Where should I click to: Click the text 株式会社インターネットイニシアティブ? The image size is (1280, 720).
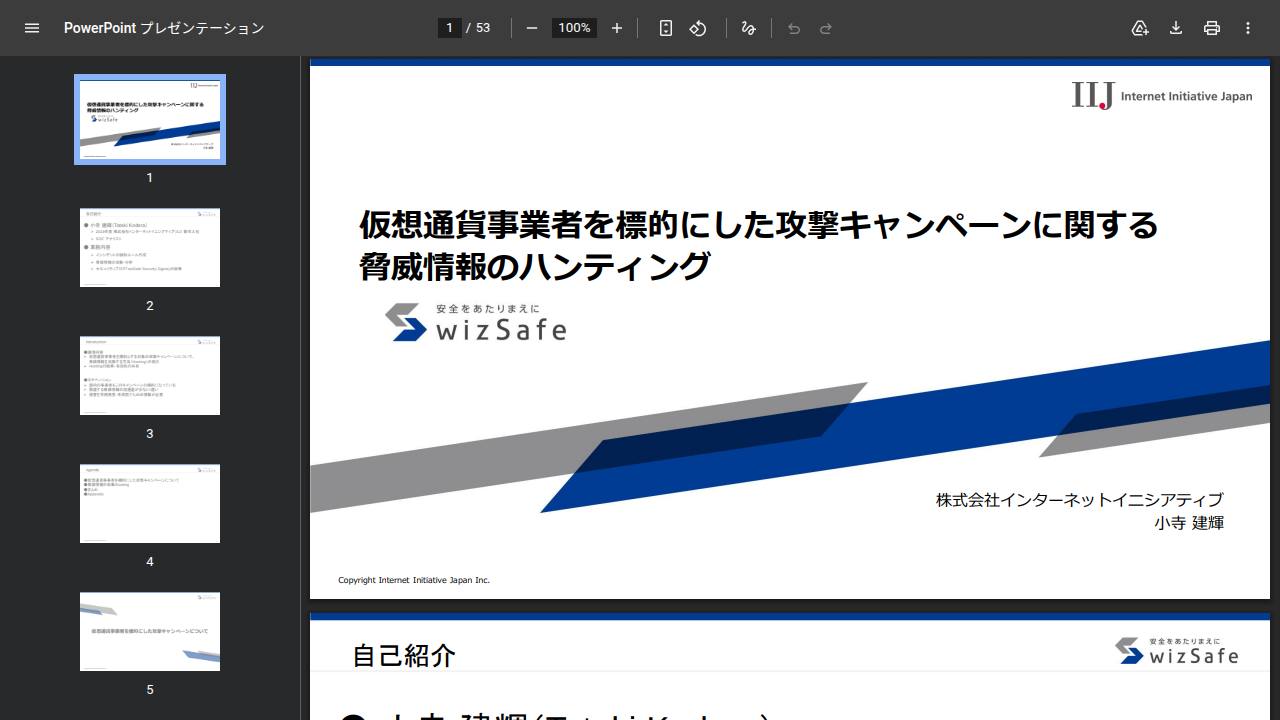coord(1079,500)
